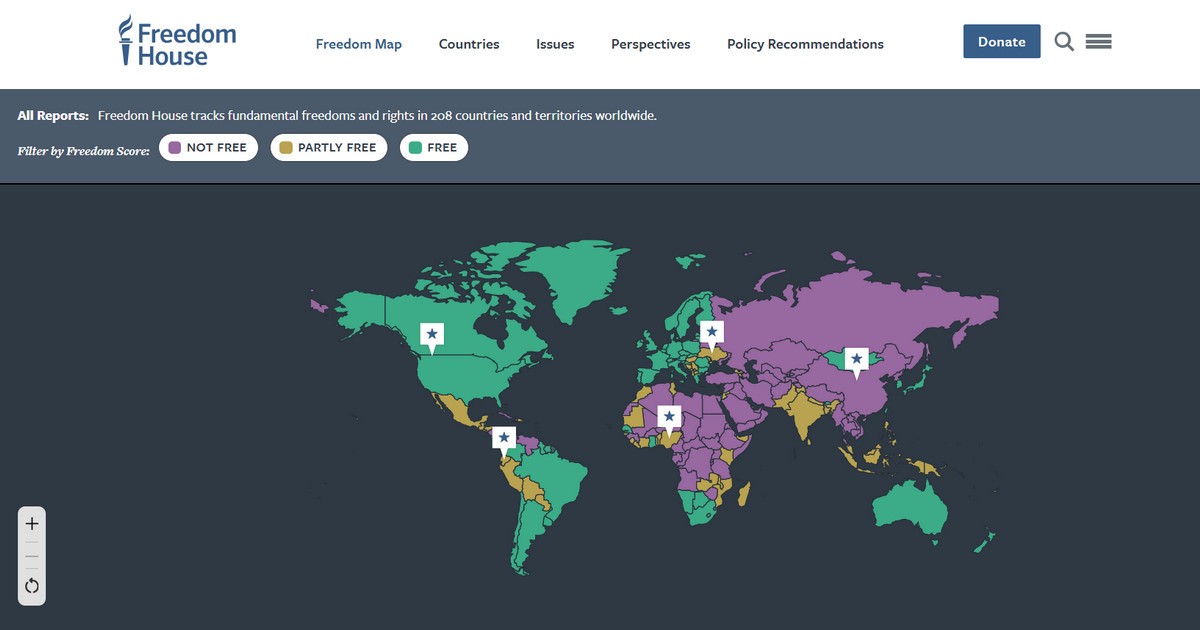Click the zoom out minus button

[x=32, y=556]
